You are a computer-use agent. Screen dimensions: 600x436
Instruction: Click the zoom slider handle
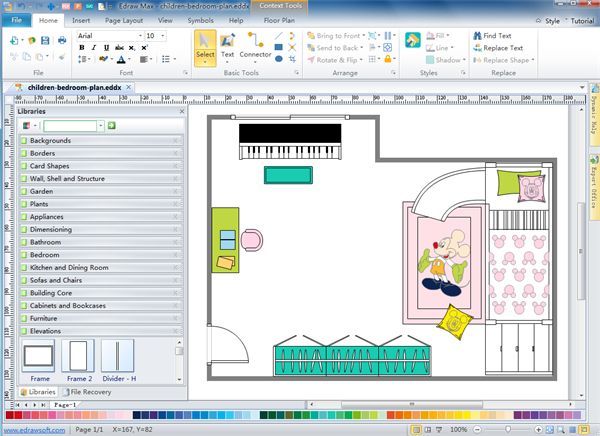click(x=508, y=429)
